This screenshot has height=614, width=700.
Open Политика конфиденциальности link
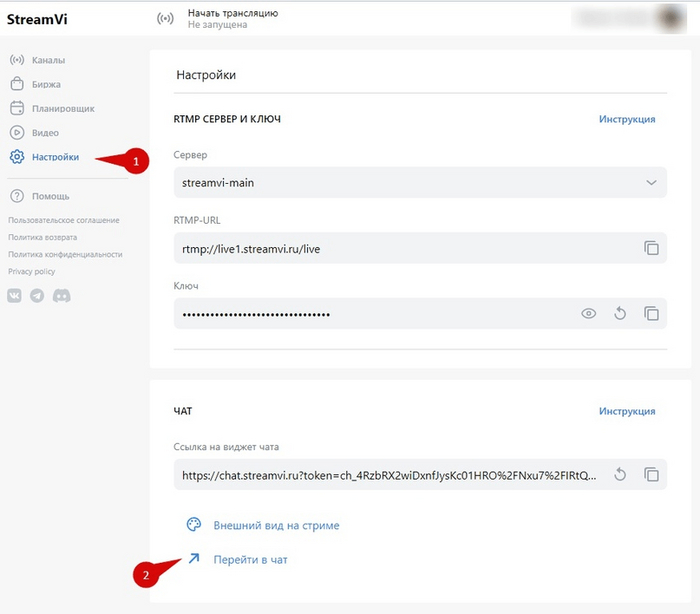point(65,254)
